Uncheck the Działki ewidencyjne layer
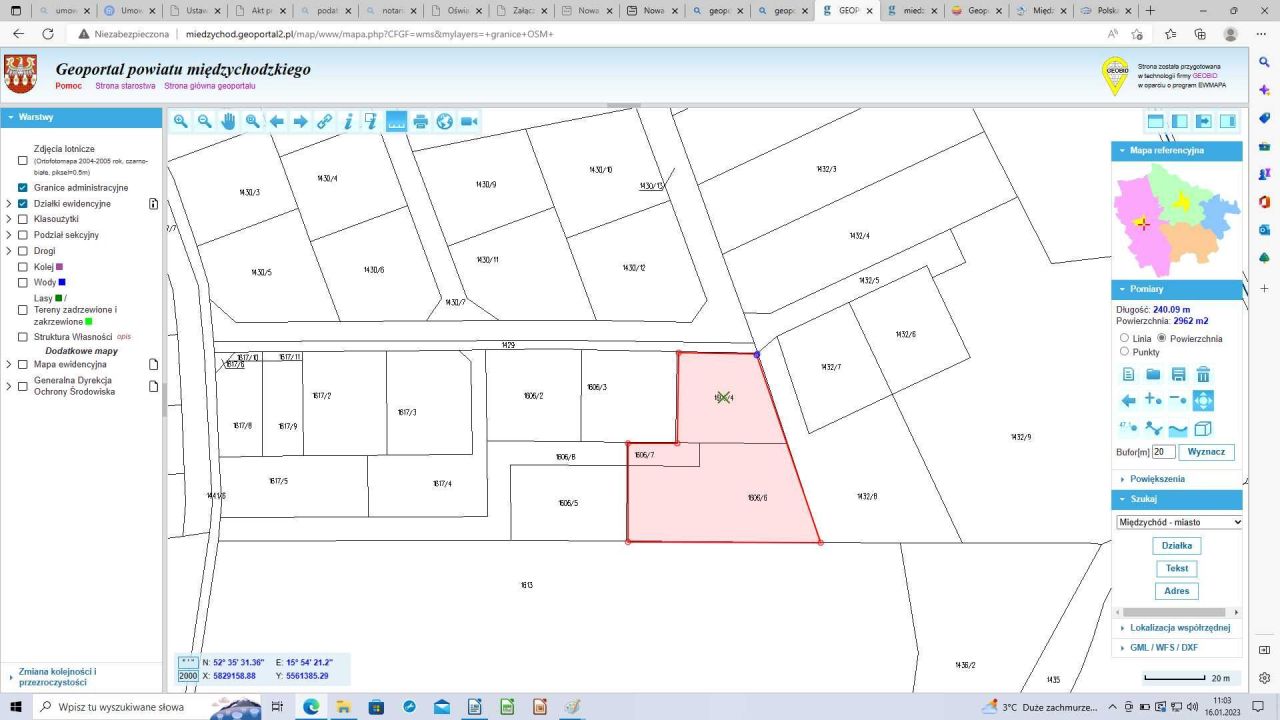Screen dimensions: 1280x720 (x=23, y=204)
